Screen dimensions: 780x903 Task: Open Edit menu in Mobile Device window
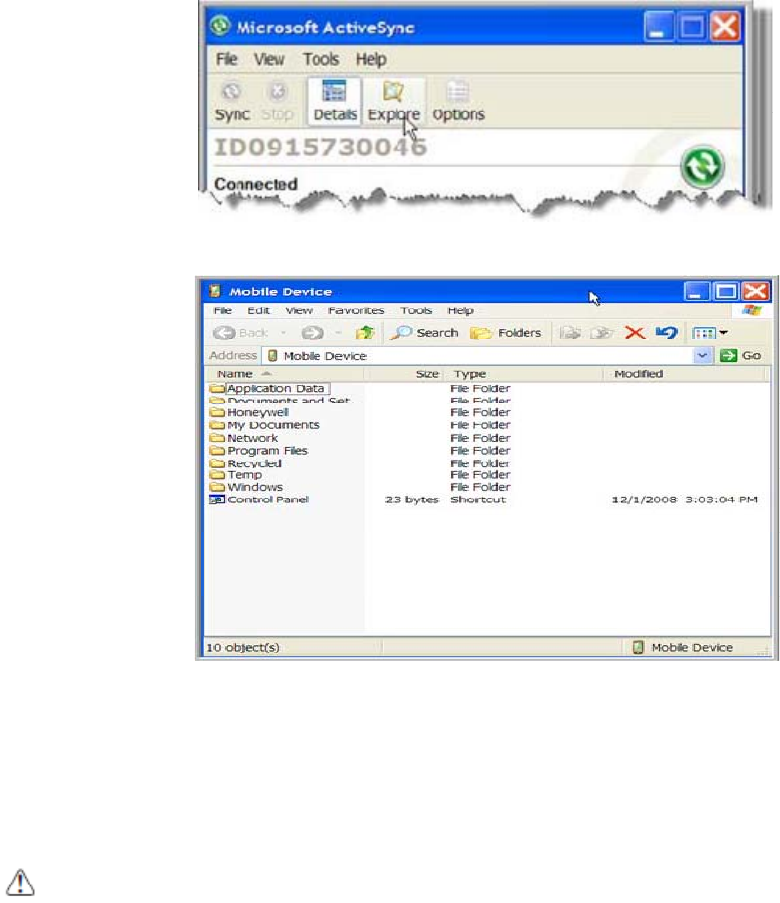(258, 310)
